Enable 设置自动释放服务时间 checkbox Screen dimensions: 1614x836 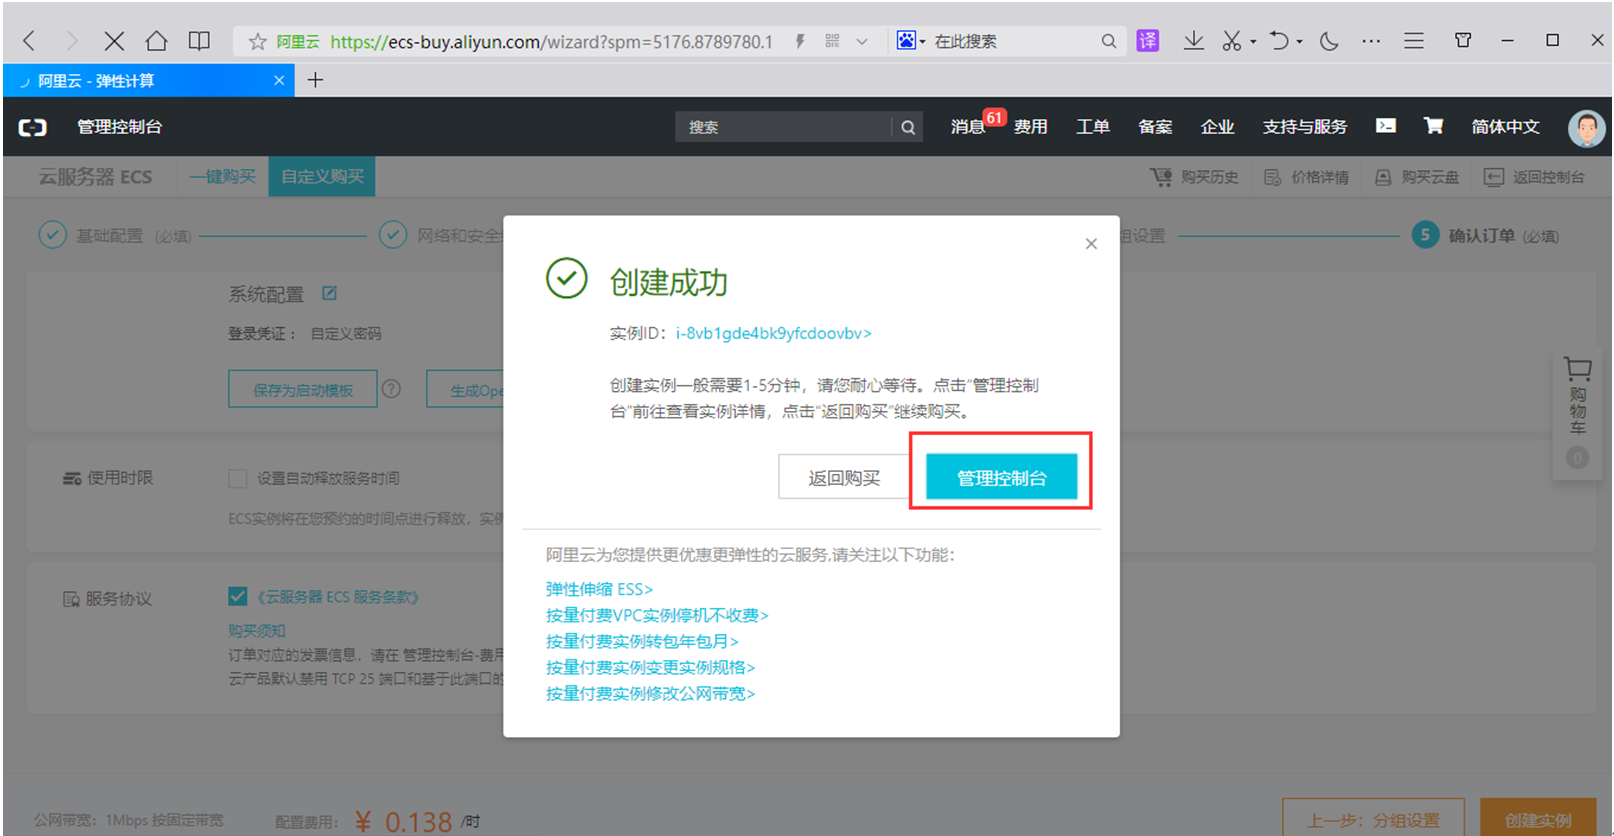tap(238, 479)
